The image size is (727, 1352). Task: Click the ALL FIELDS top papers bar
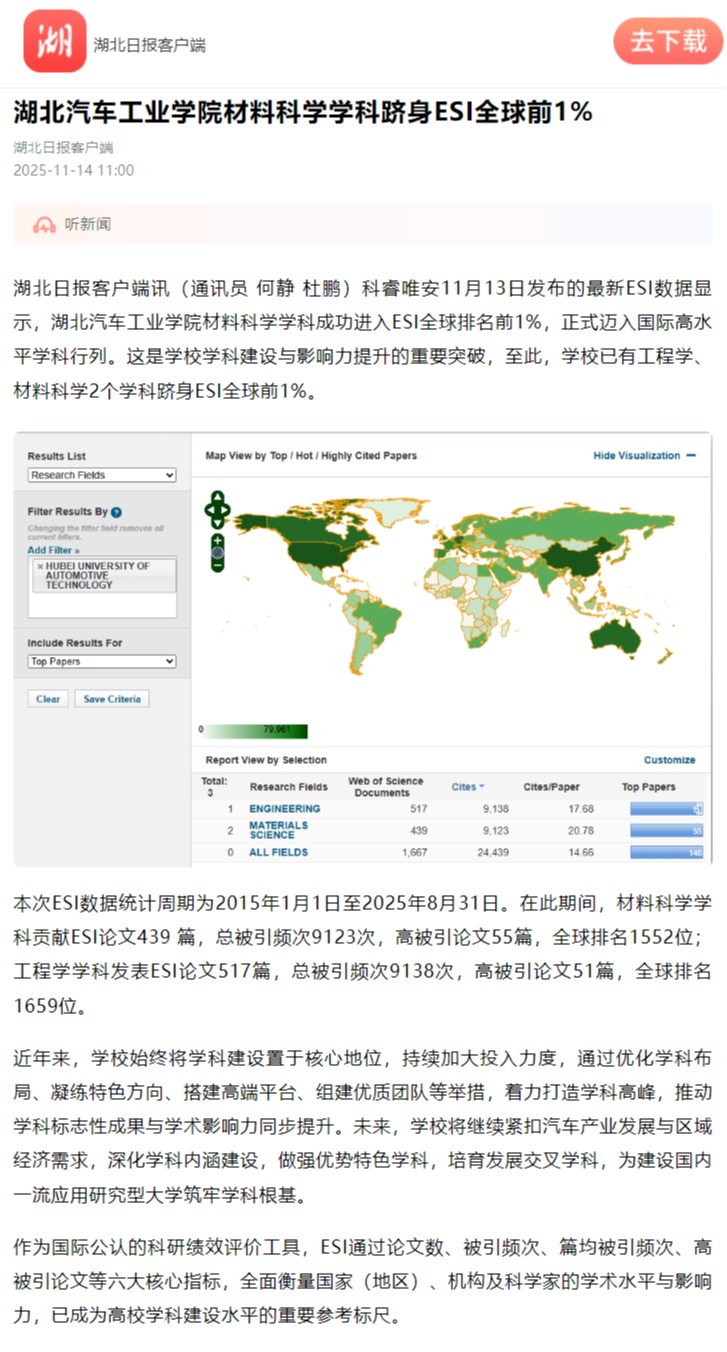point(666,853)
